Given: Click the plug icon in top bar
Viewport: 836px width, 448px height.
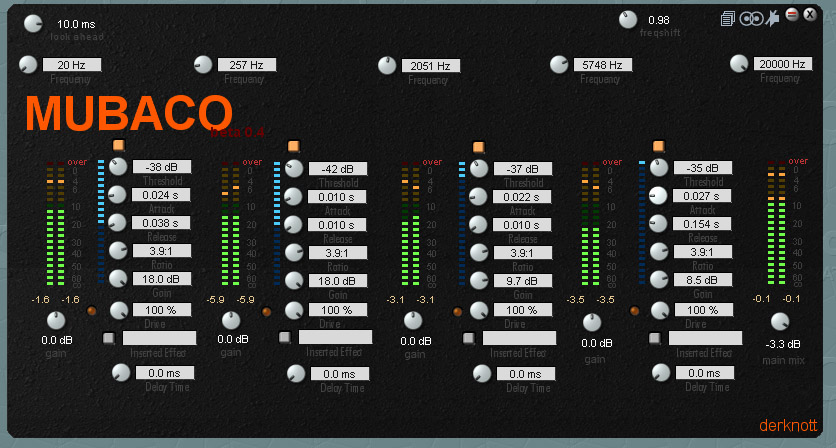Looking at the screenshot, I should (x=772, y=17).
